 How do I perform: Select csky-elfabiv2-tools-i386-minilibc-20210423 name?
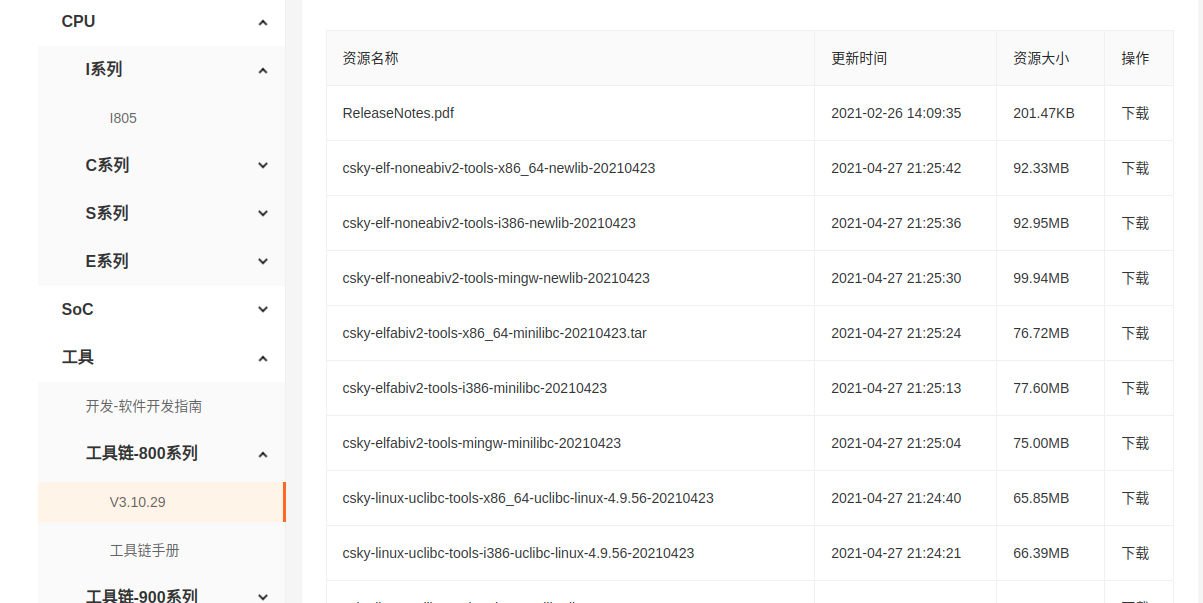coord(475,388)
